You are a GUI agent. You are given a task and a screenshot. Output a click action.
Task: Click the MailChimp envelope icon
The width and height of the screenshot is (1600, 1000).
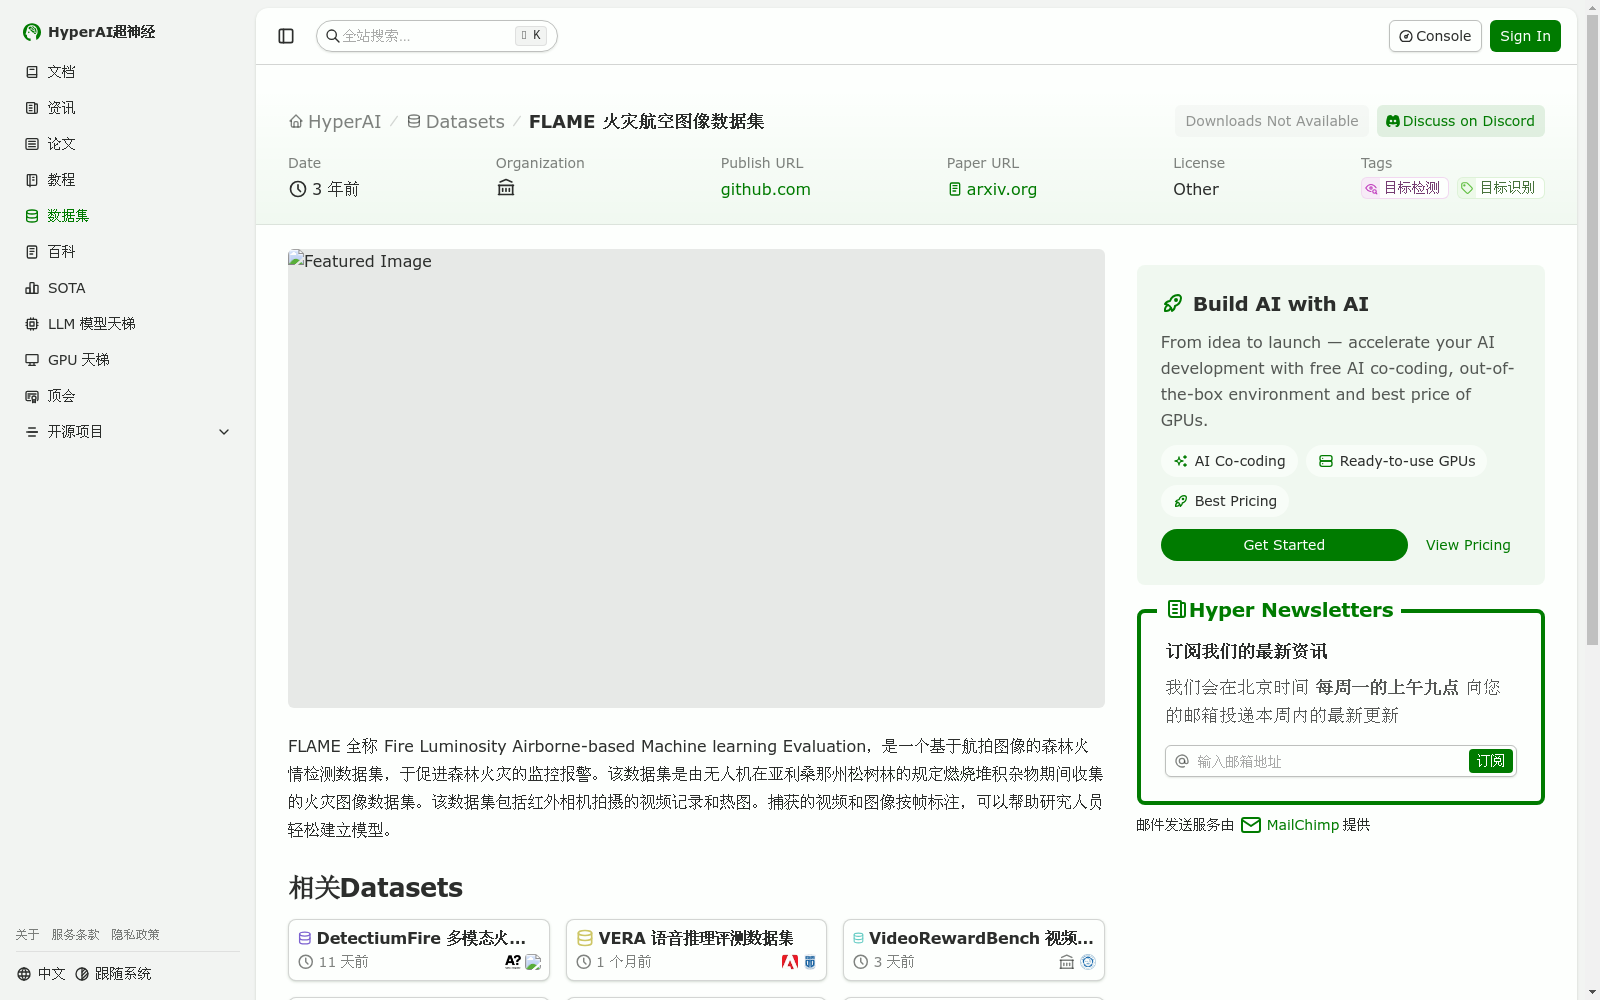point(1251,825)
